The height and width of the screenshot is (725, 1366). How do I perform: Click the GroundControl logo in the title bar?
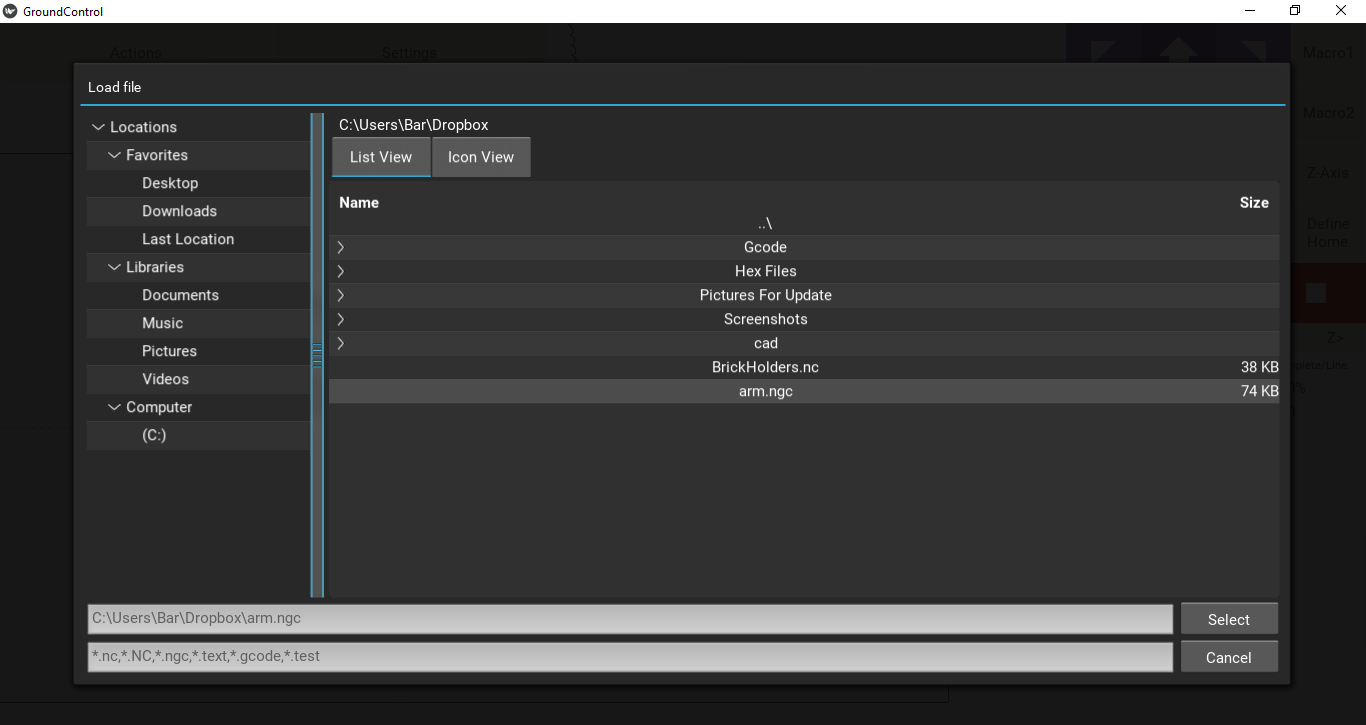9,11
